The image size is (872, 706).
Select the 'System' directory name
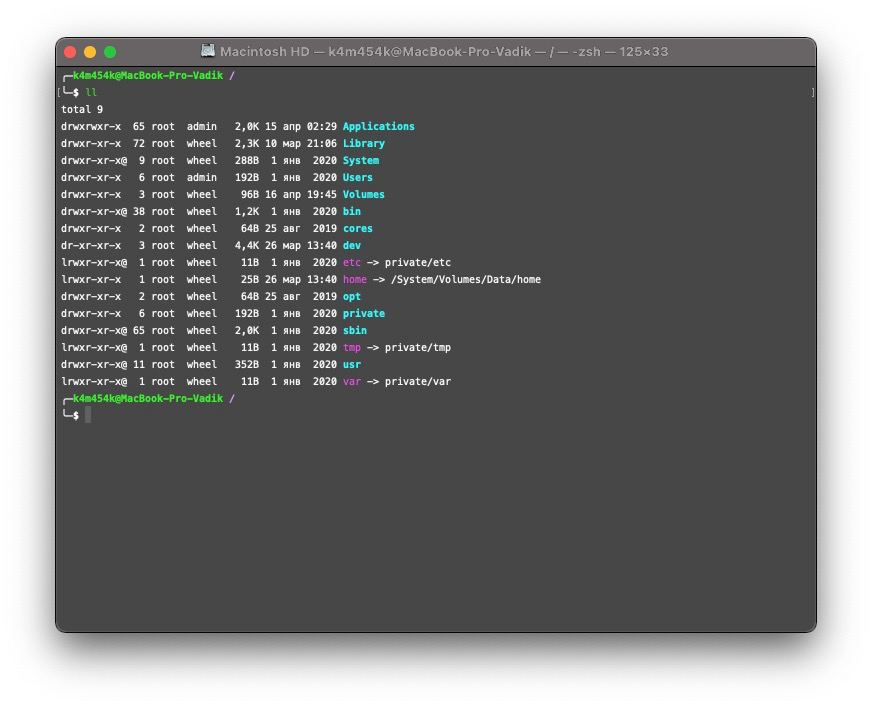(361, 161)
